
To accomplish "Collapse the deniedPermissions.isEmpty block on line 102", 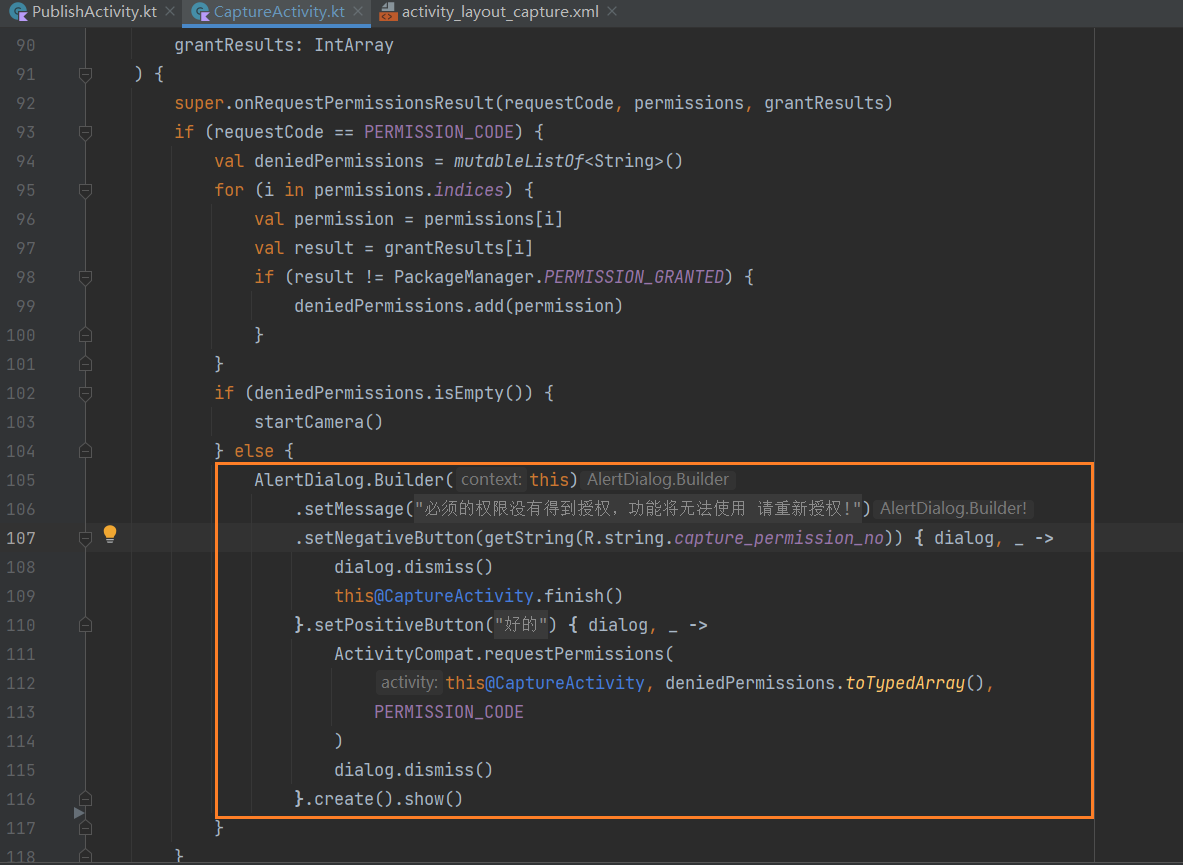I will [85, 393].
